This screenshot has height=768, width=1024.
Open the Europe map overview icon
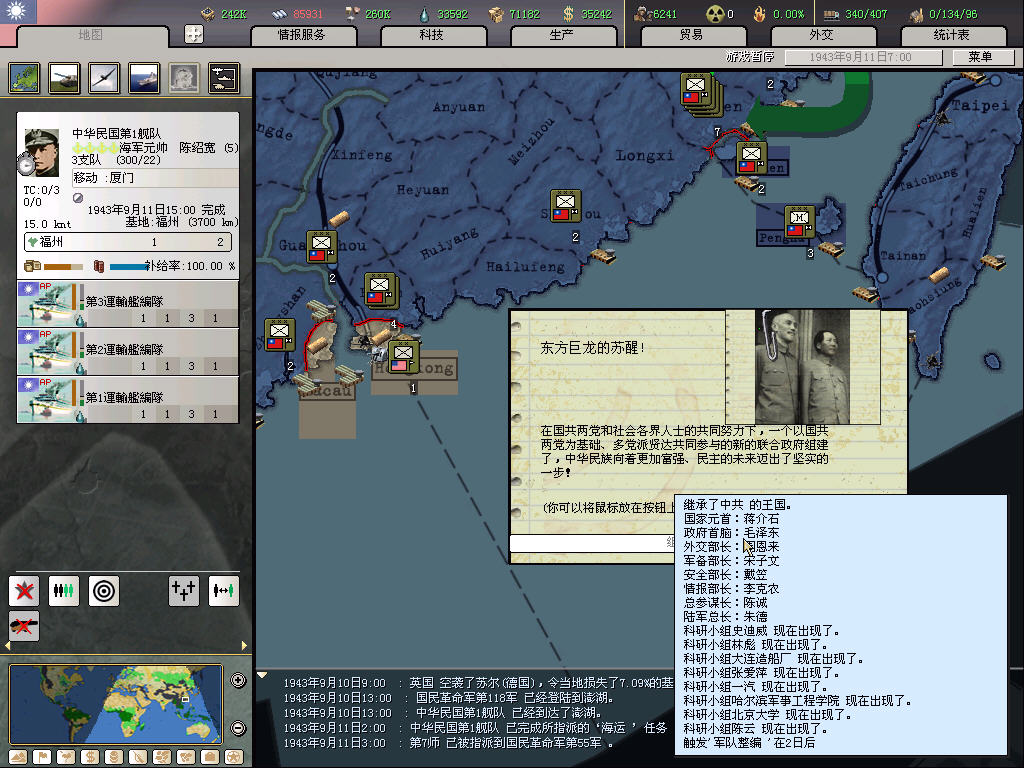coord(24,78)
